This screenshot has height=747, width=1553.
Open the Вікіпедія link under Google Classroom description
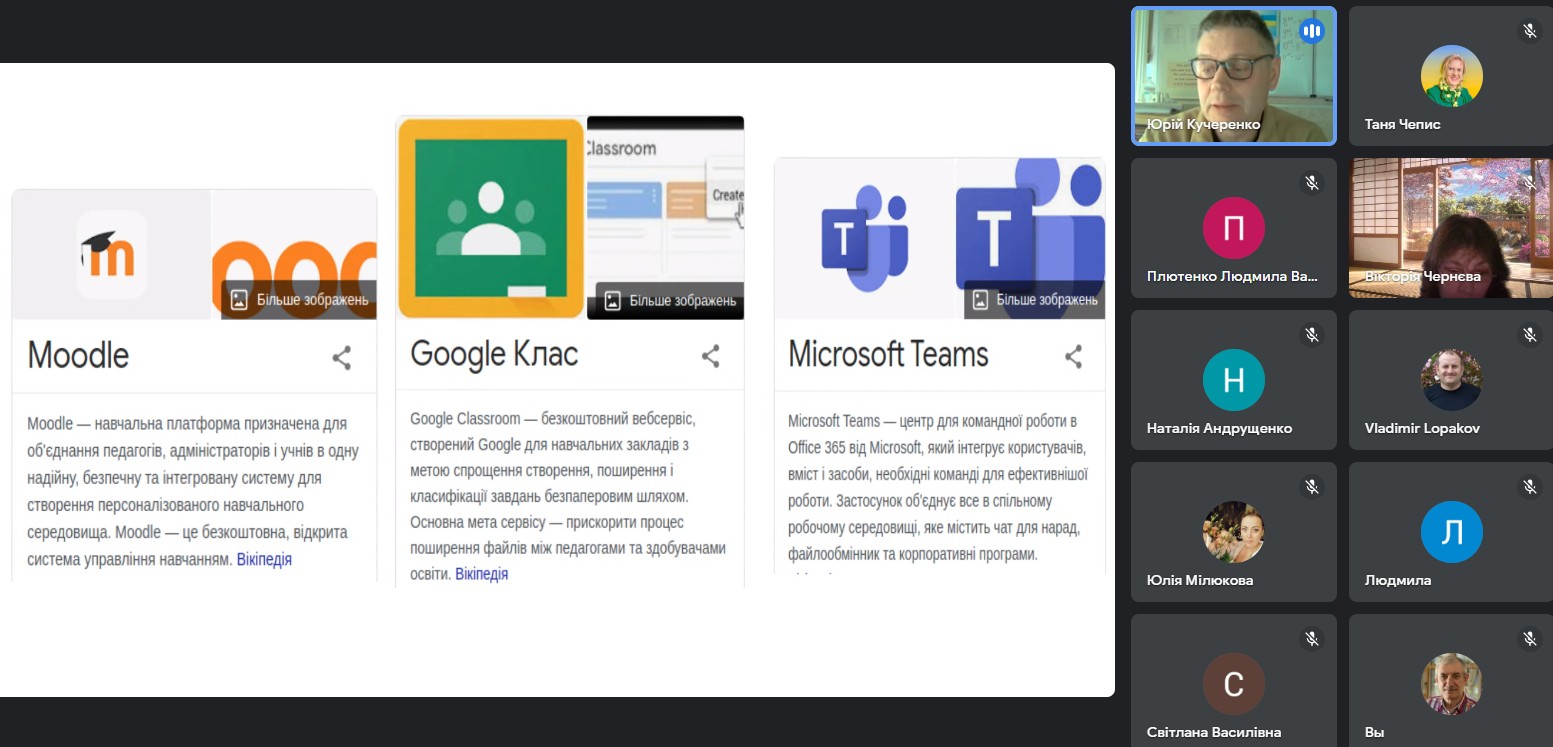[x=481, y=574]
